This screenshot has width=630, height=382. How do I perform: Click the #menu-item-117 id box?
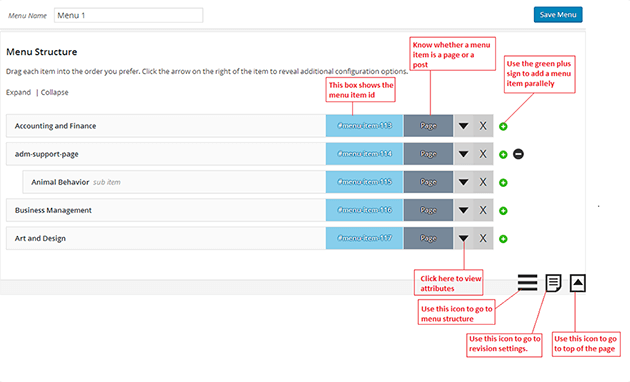click(x=364, y=239)
